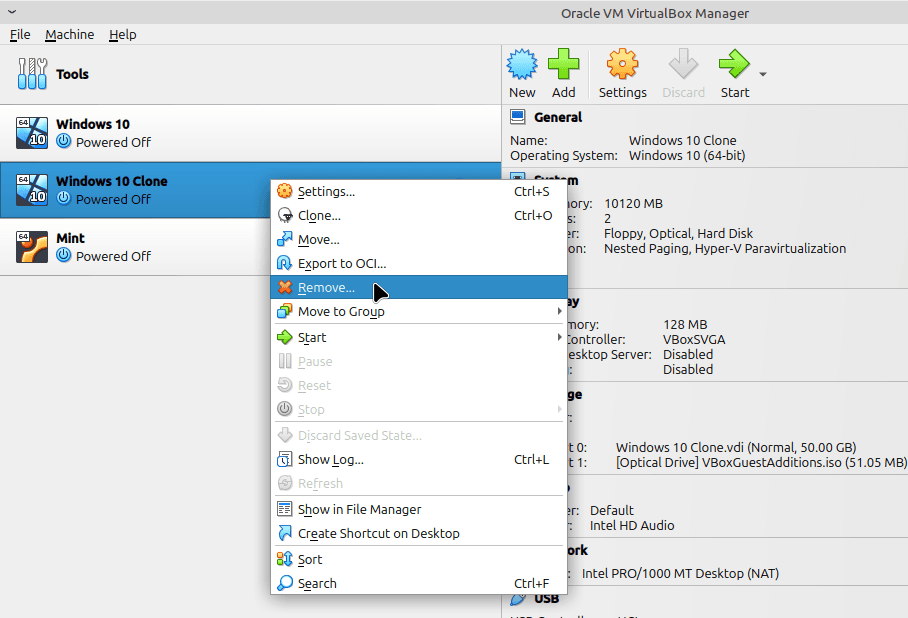The image size is (908, 618).
Task: Click the Remove X icon in the context menu
Action: point(284,287)
